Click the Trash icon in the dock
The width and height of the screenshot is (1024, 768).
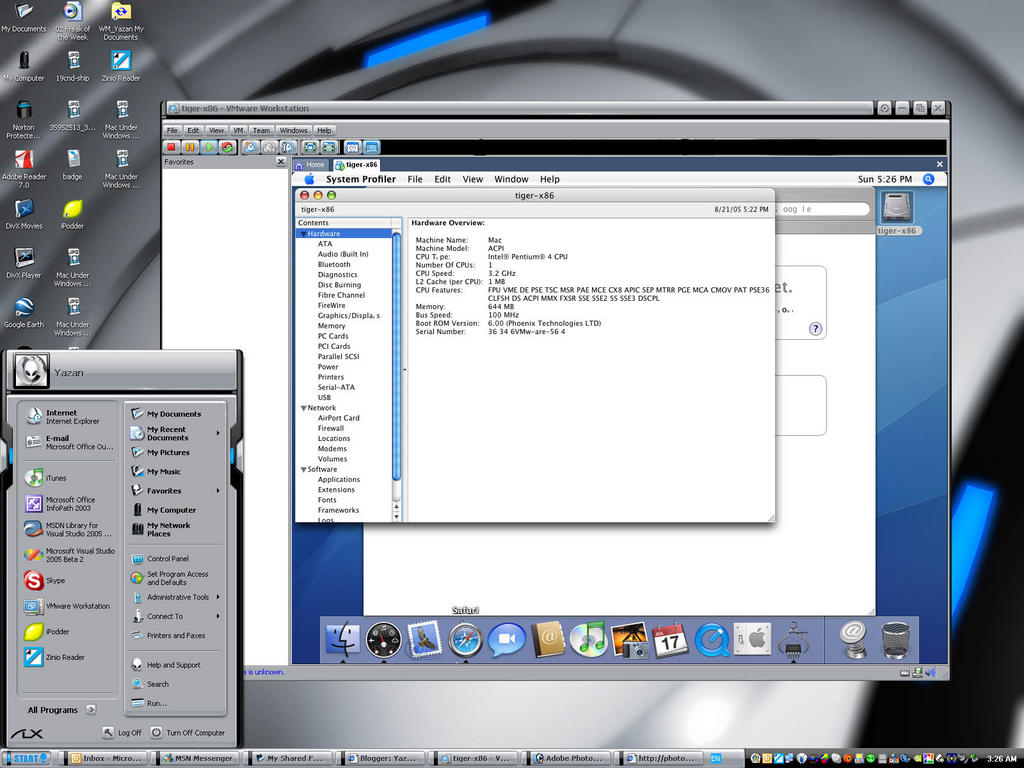click(x=895, y=639)
